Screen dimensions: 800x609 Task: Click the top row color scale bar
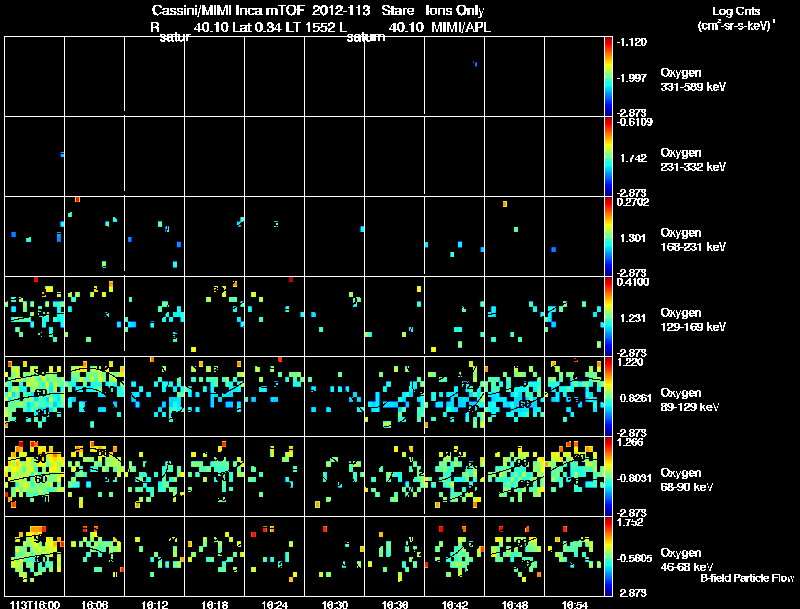click(x=608, y=77)
